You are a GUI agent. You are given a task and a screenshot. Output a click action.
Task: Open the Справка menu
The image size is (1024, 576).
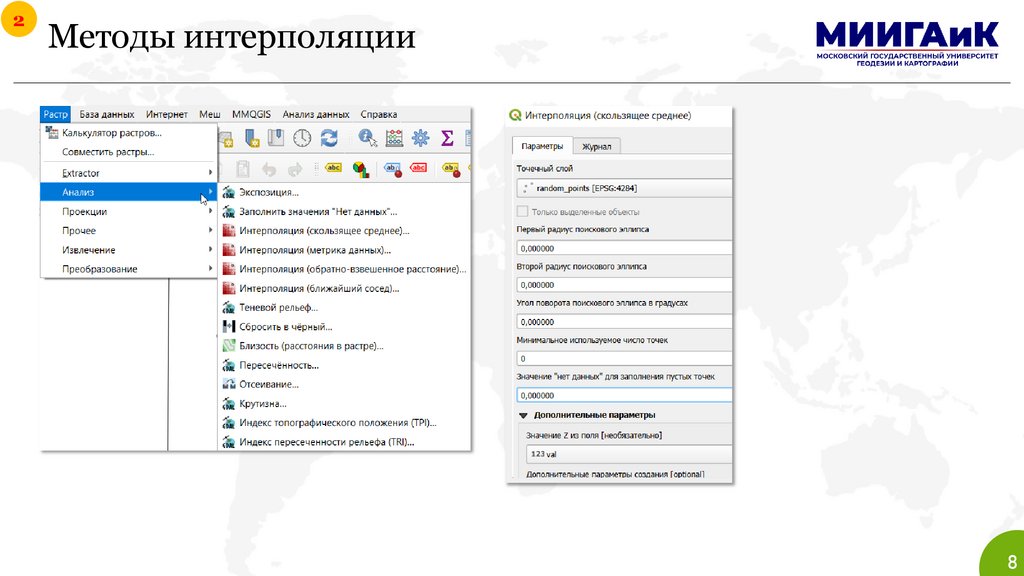click(x=379, y=114)
